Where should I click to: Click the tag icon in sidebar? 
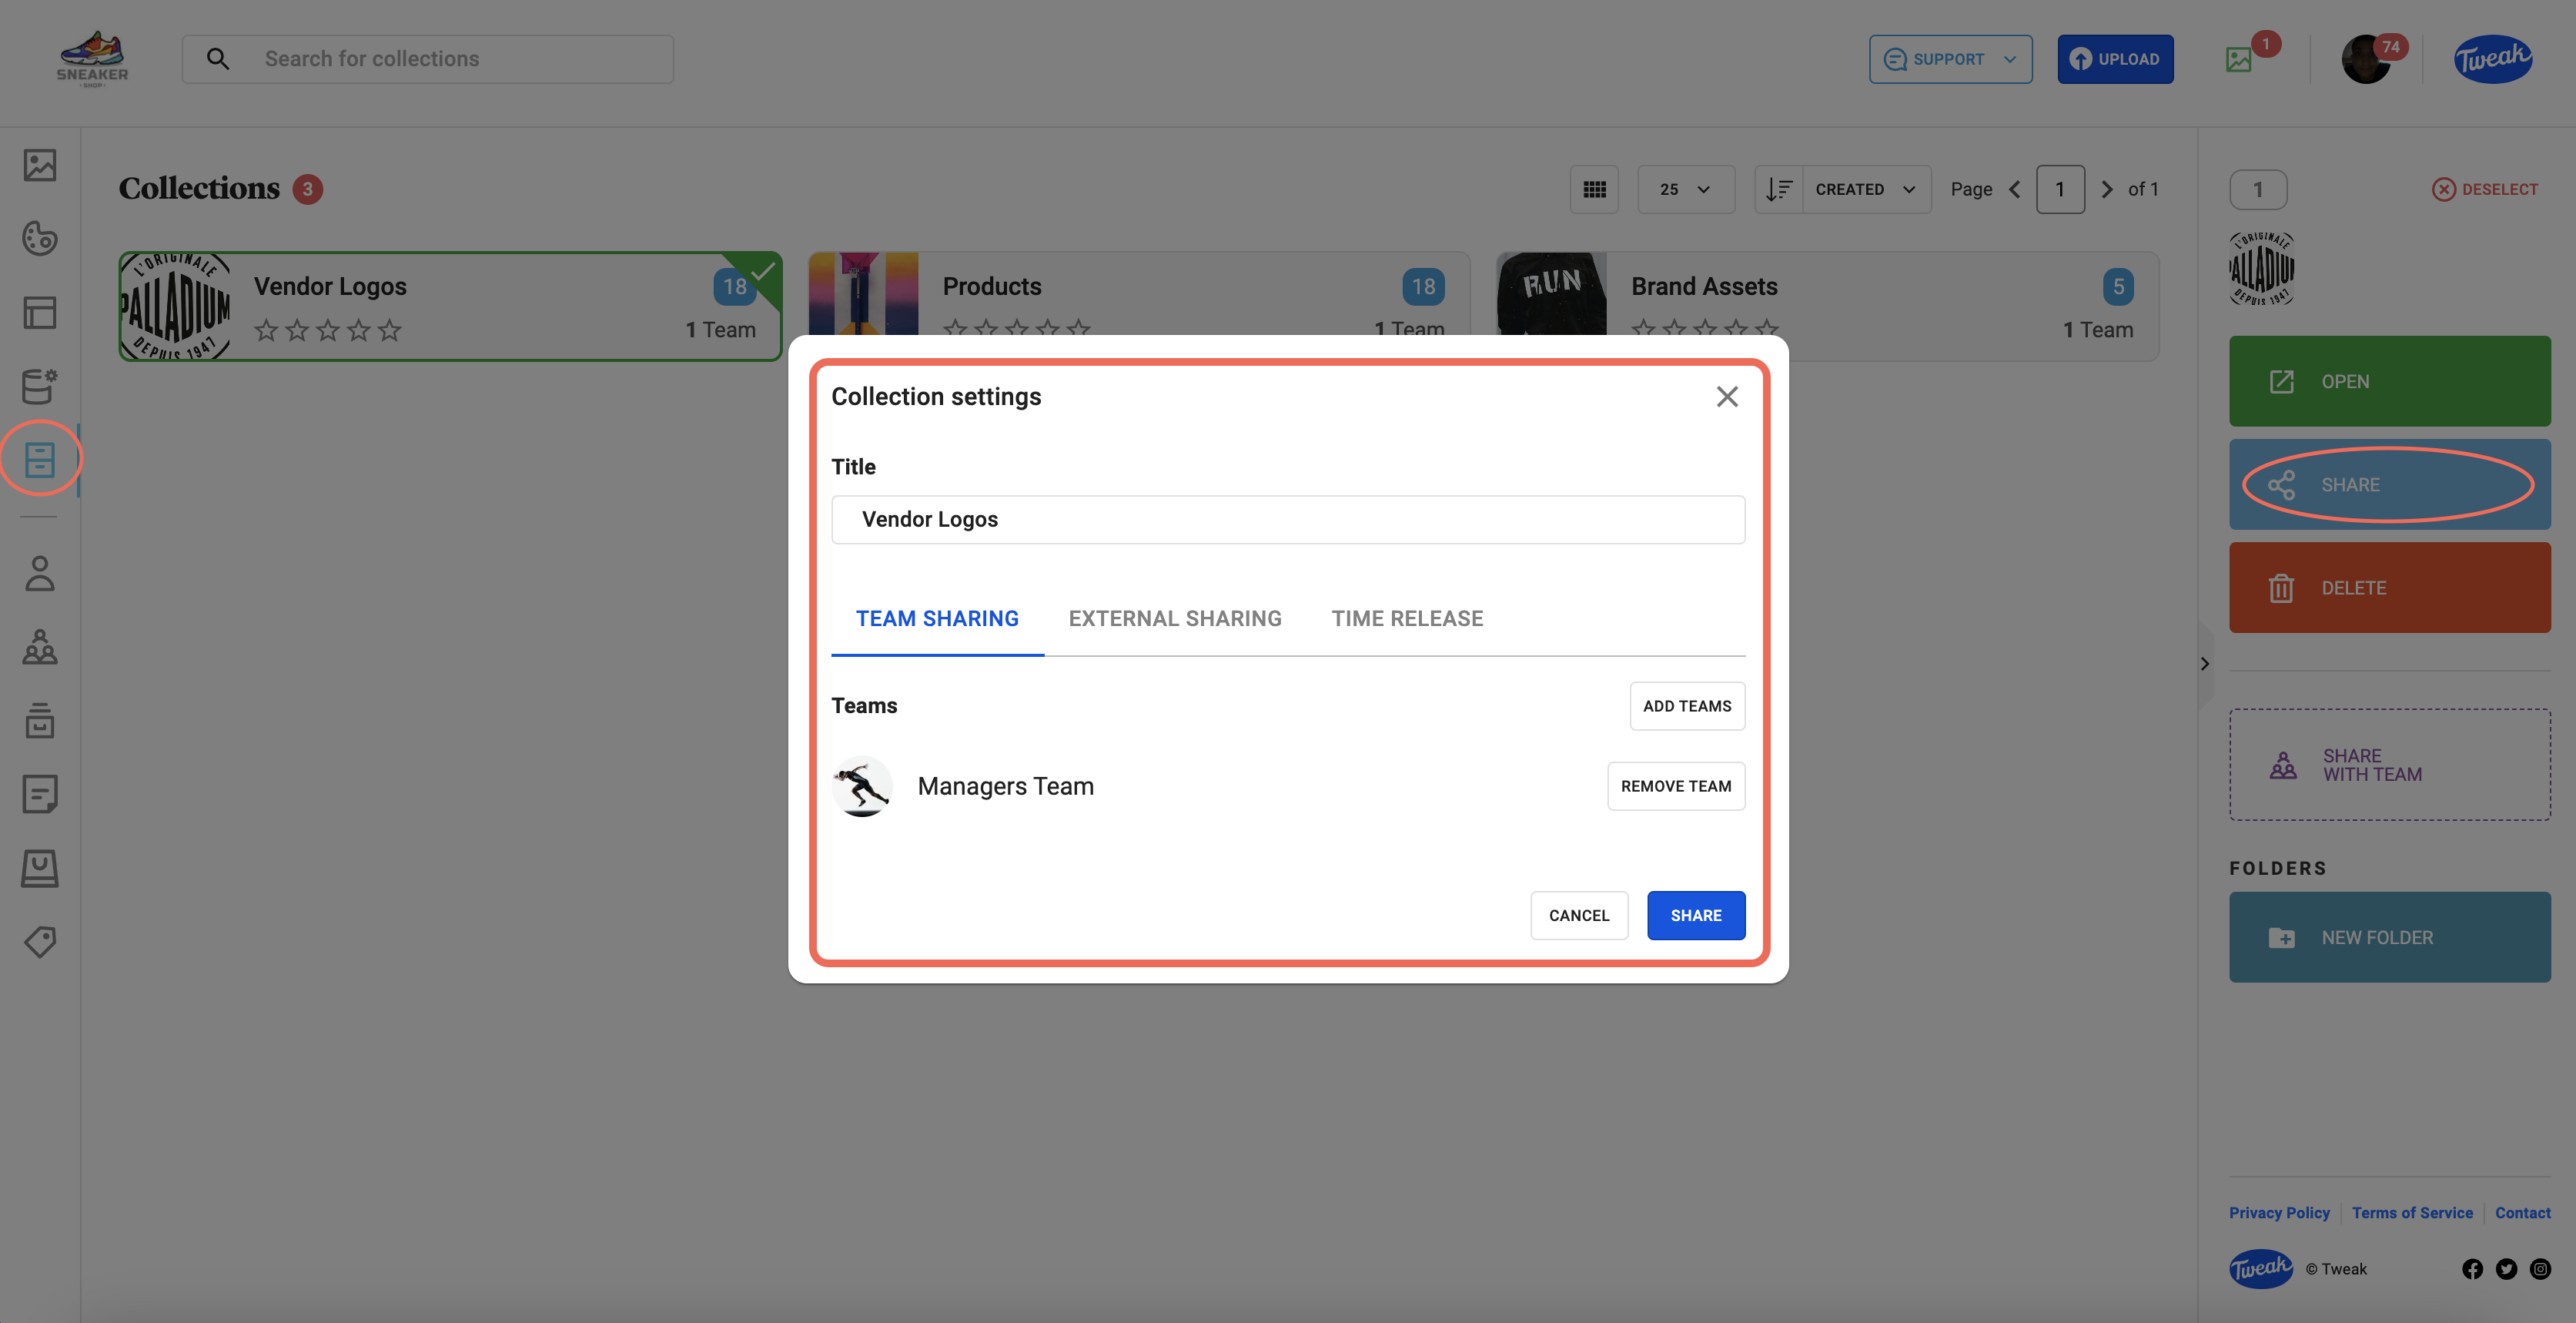point(40,941)
